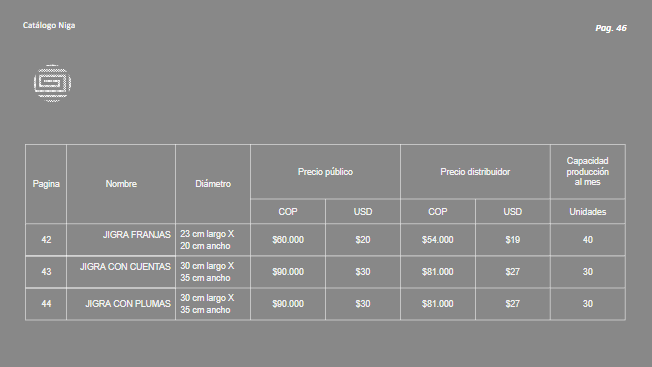Click the Catálogo Niga header text
This screenshot has width=652, height=367.
(x=49, y=25)
